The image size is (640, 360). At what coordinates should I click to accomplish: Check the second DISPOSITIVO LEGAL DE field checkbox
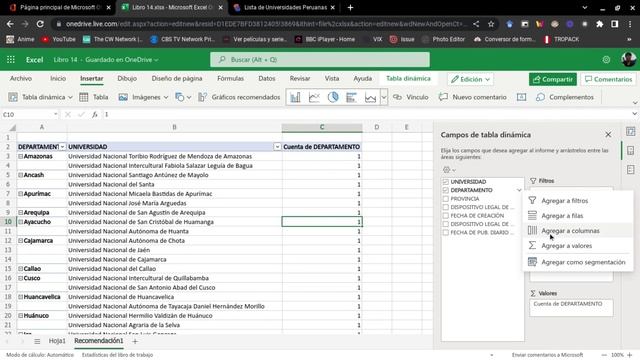pos(446,224)
